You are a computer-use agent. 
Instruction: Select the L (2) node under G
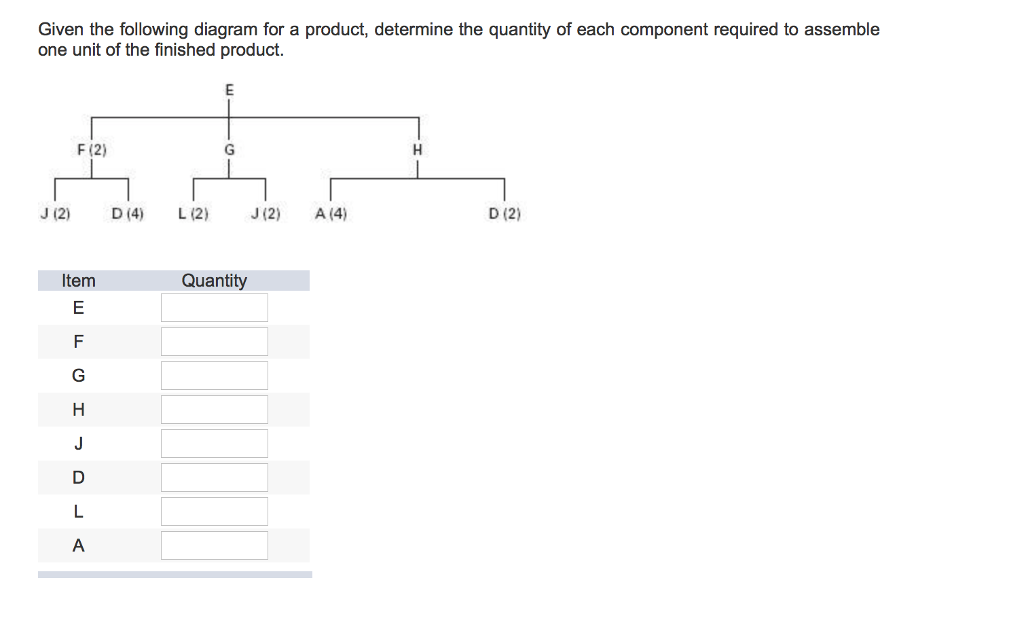coord(192,212)
